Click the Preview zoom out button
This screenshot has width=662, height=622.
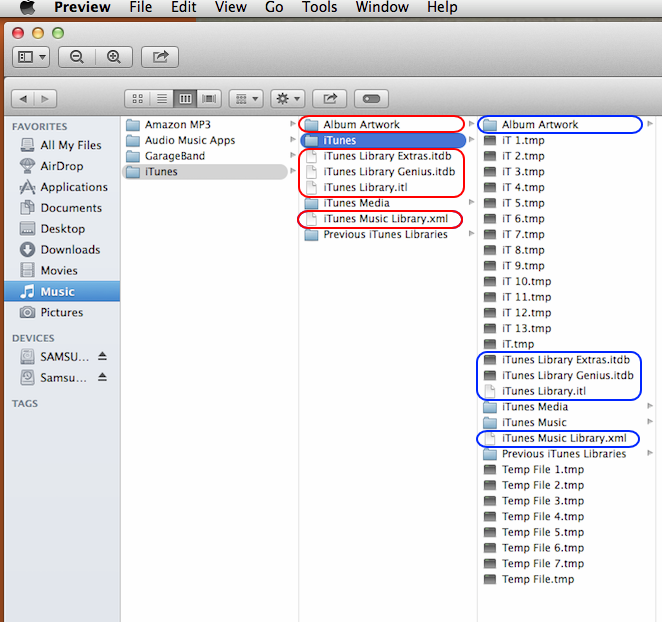pos(77,57)
